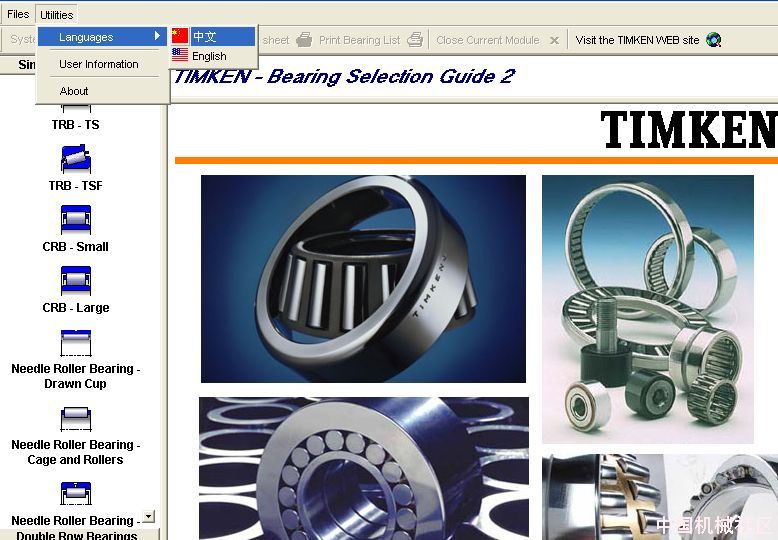The width and height of the screenshot is (778, 540).
Task: Click Print Bearing List button
Action: click(359, 40)
